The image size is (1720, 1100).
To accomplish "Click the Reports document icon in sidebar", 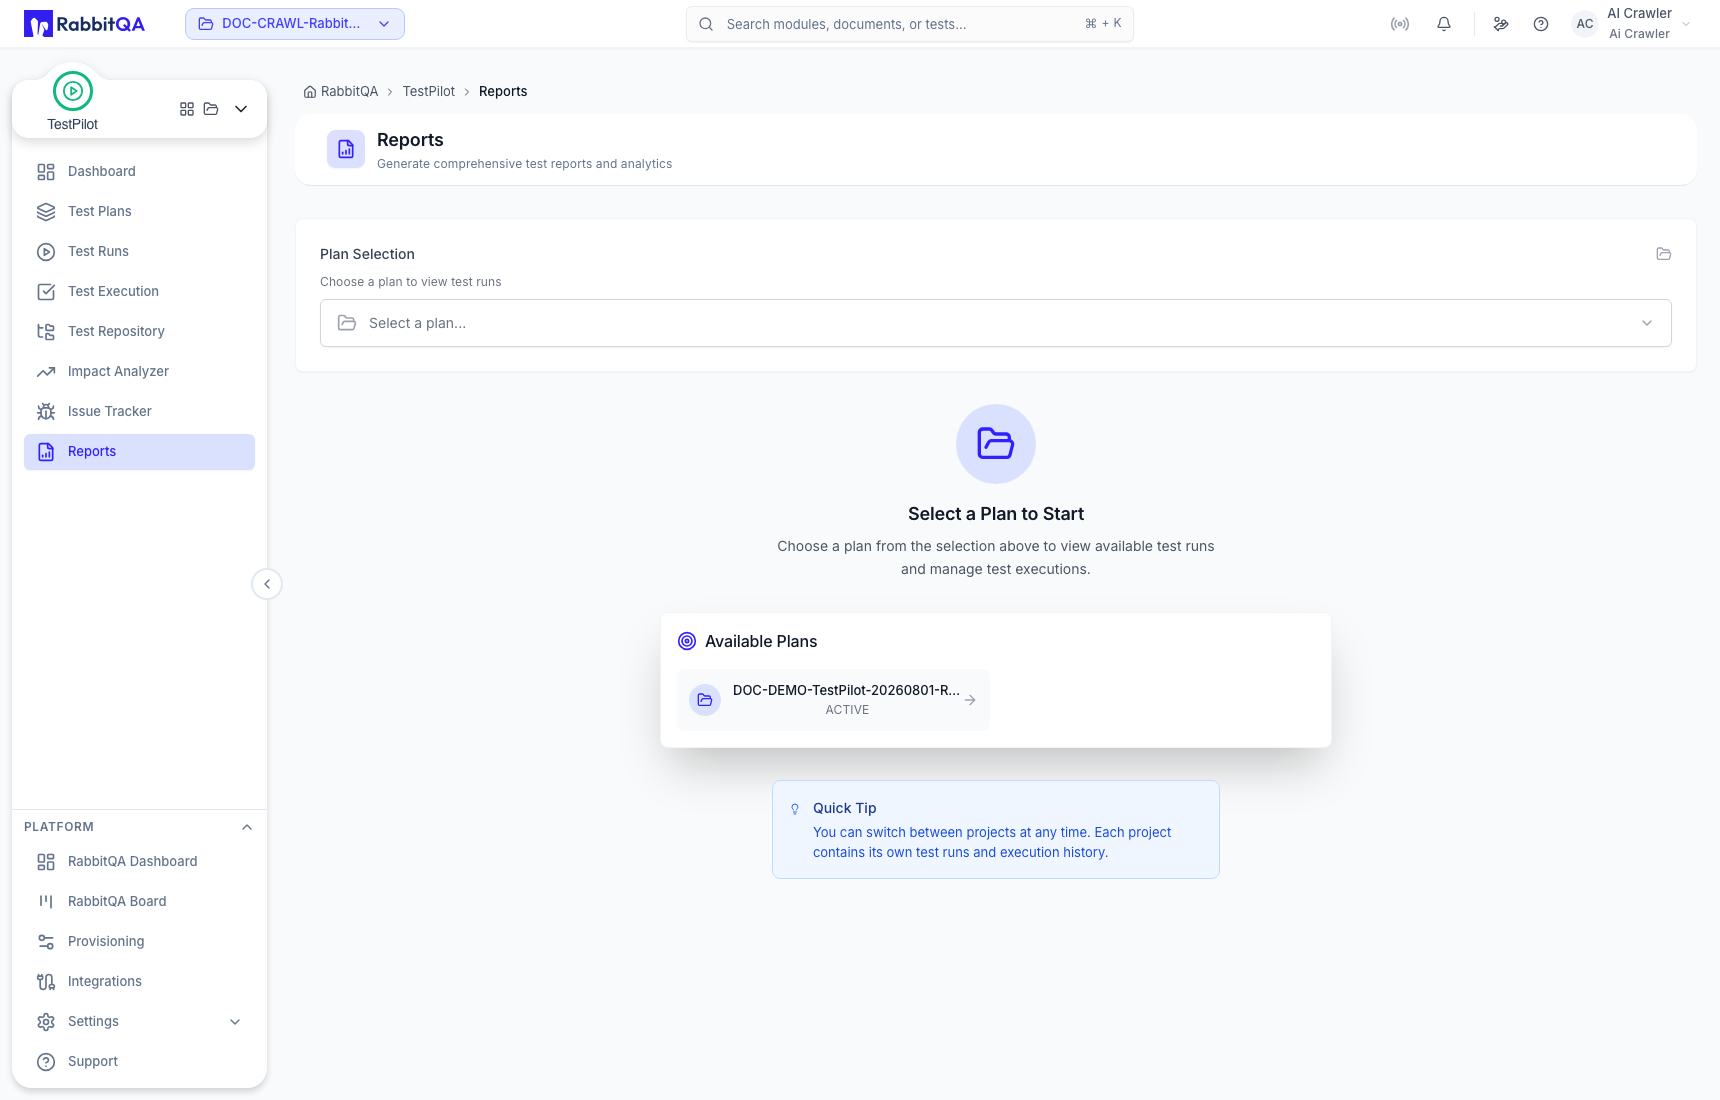I will 46,452.
